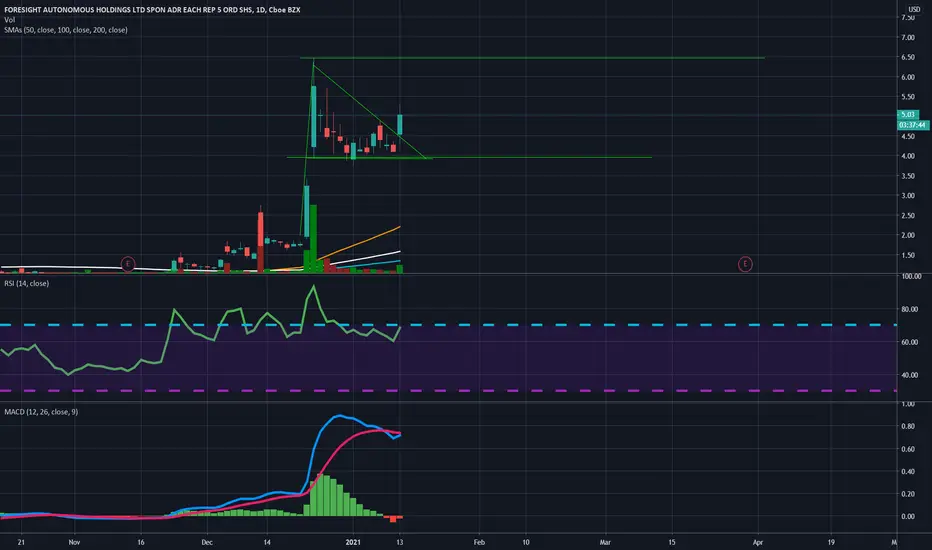Click the 7.00 price axis label
This screenshot has width=932, height=550.
(x=908, y=37)
